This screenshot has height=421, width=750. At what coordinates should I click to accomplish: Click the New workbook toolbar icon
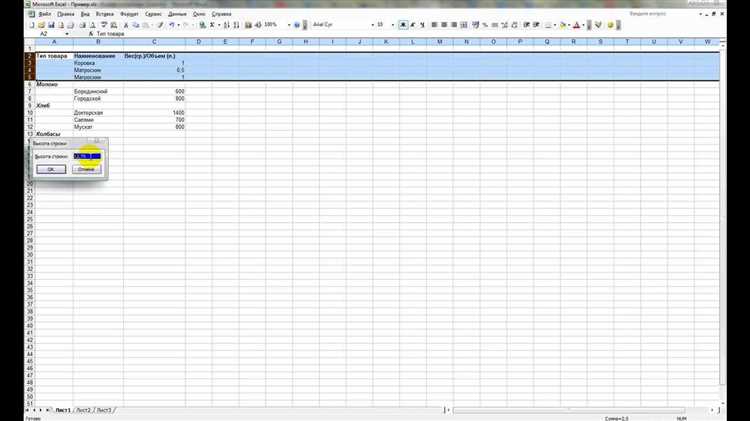coord(32,25)
